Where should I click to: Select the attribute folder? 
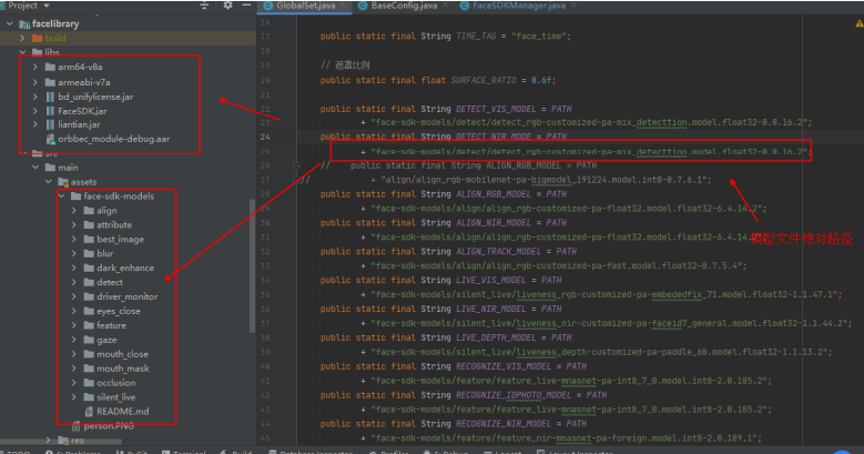coord(114,225)
